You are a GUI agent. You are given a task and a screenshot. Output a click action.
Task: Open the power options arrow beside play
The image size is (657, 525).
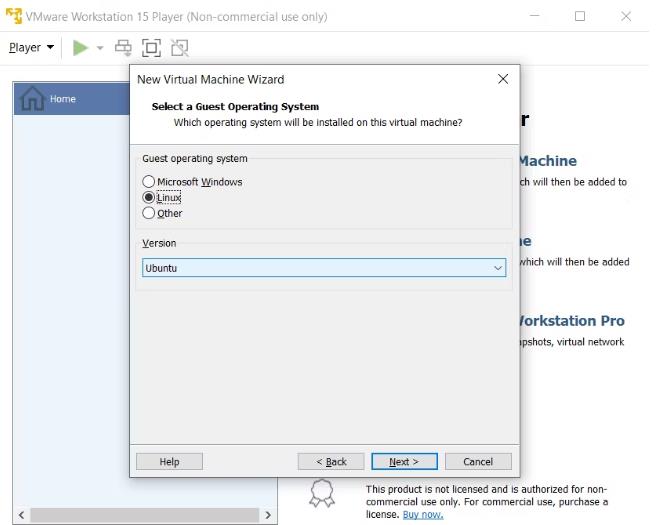point(100,48)
